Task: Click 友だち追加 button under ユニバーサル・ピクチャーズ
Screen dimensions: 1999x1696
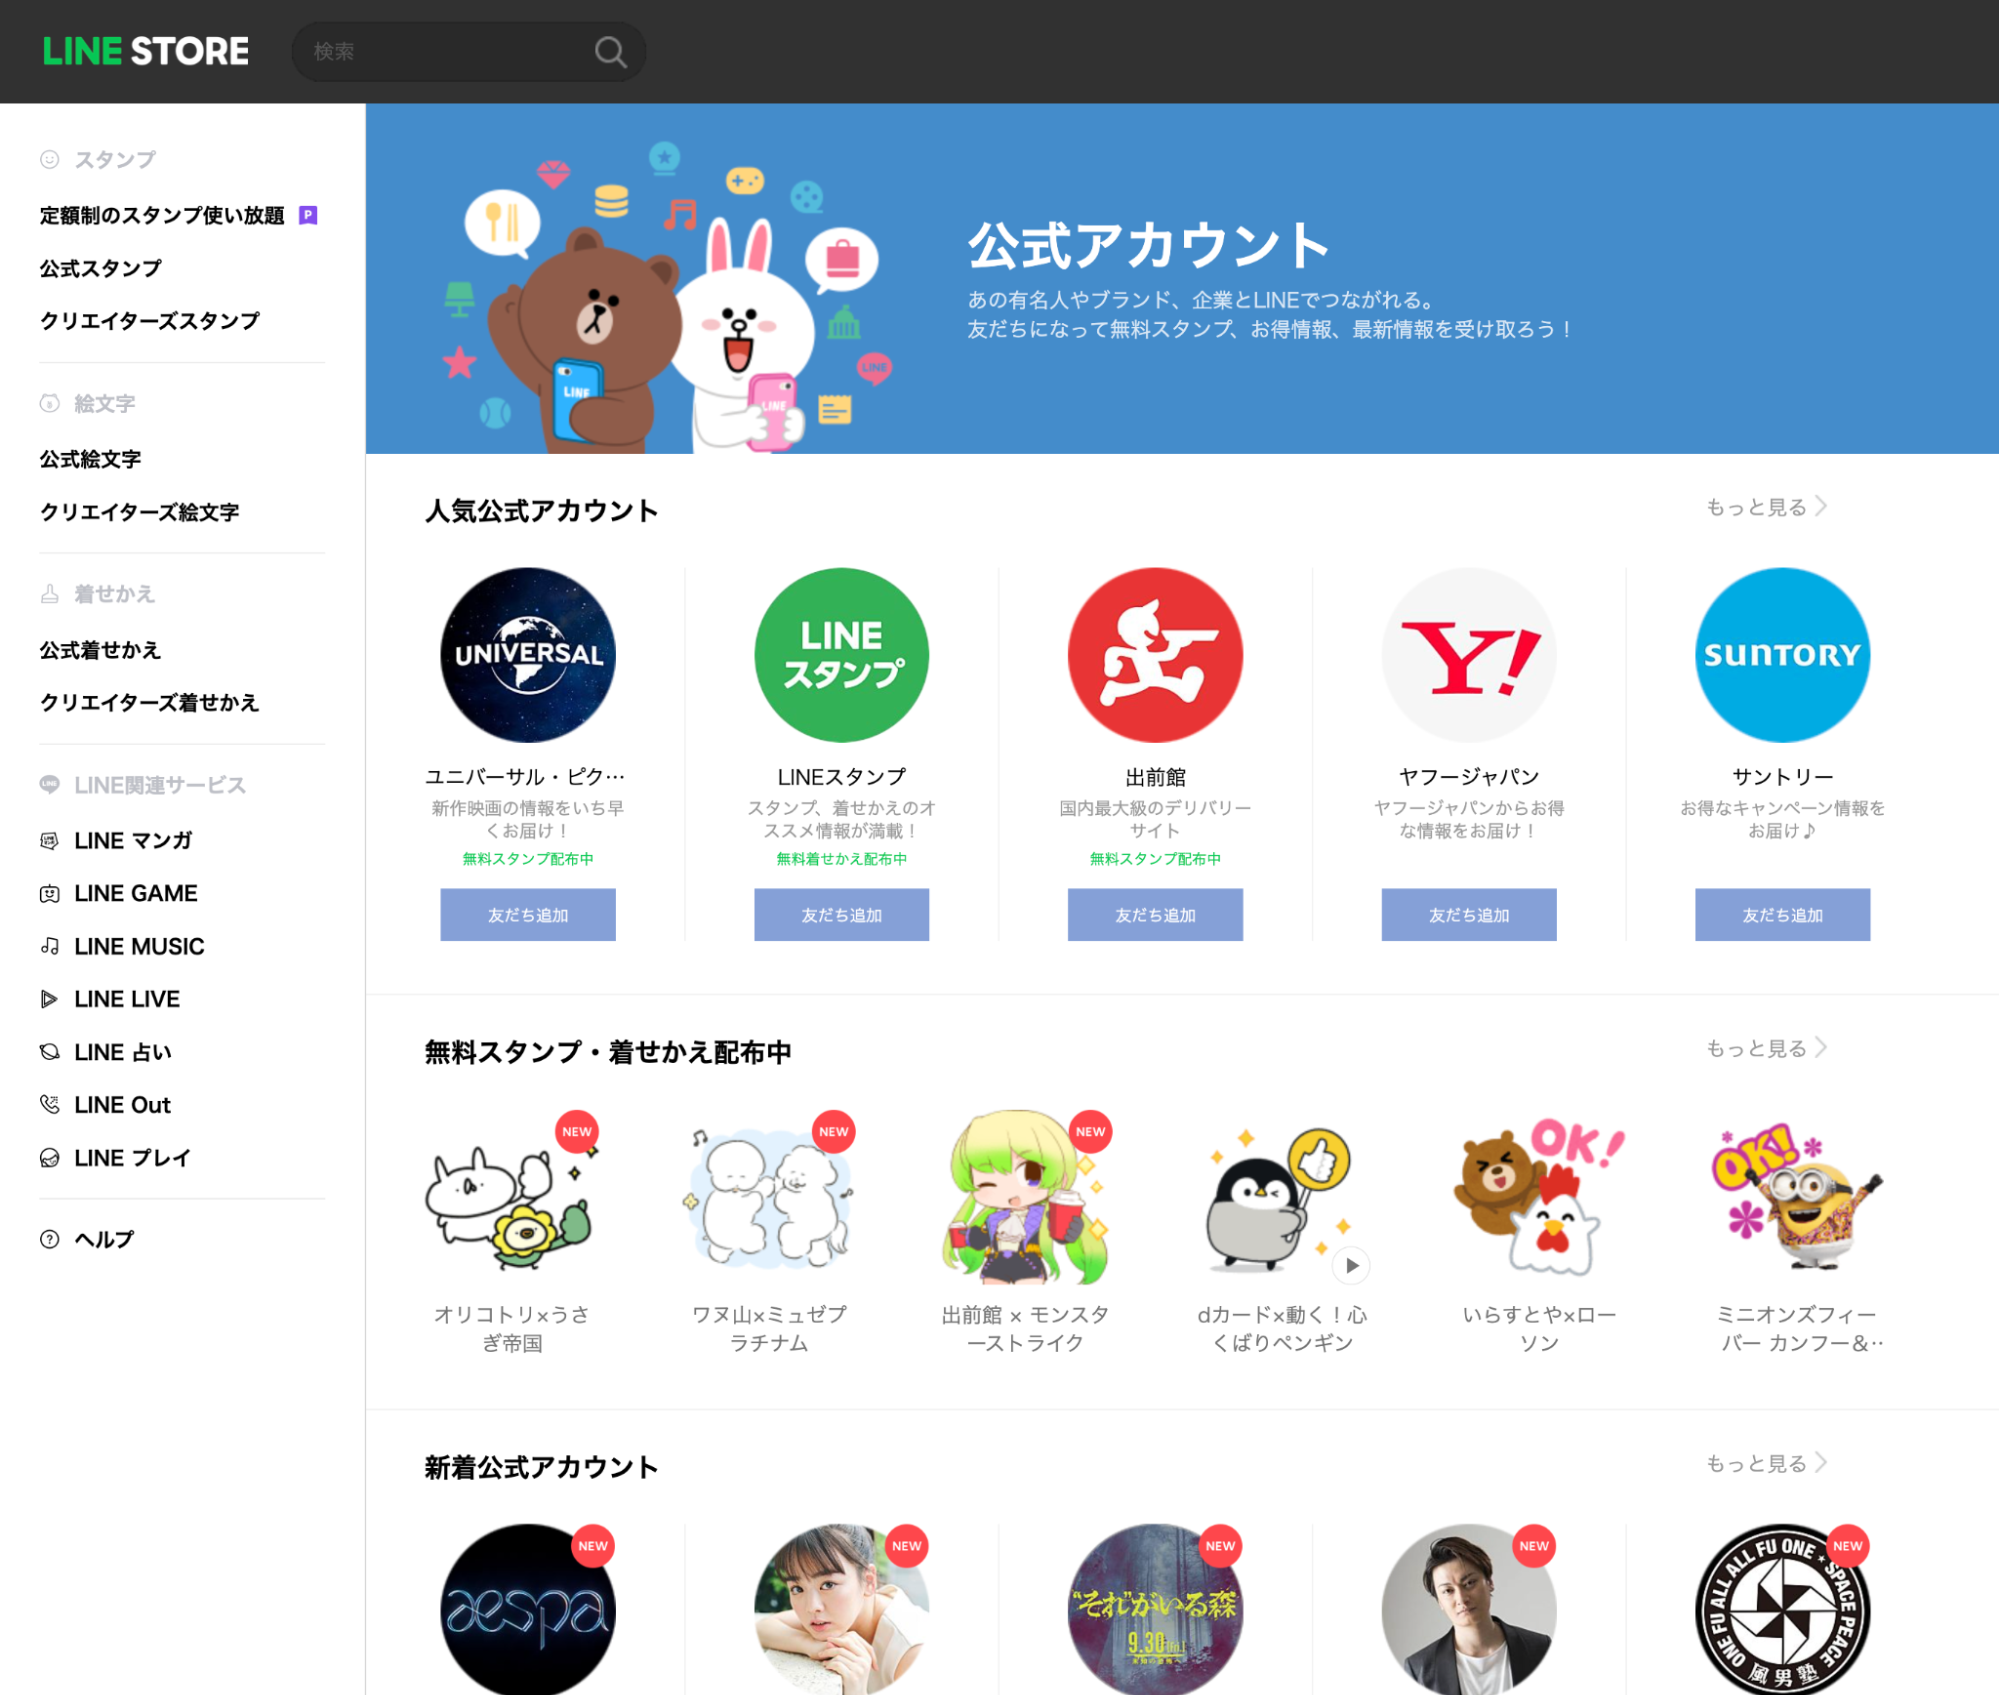Action: (528, 915)
